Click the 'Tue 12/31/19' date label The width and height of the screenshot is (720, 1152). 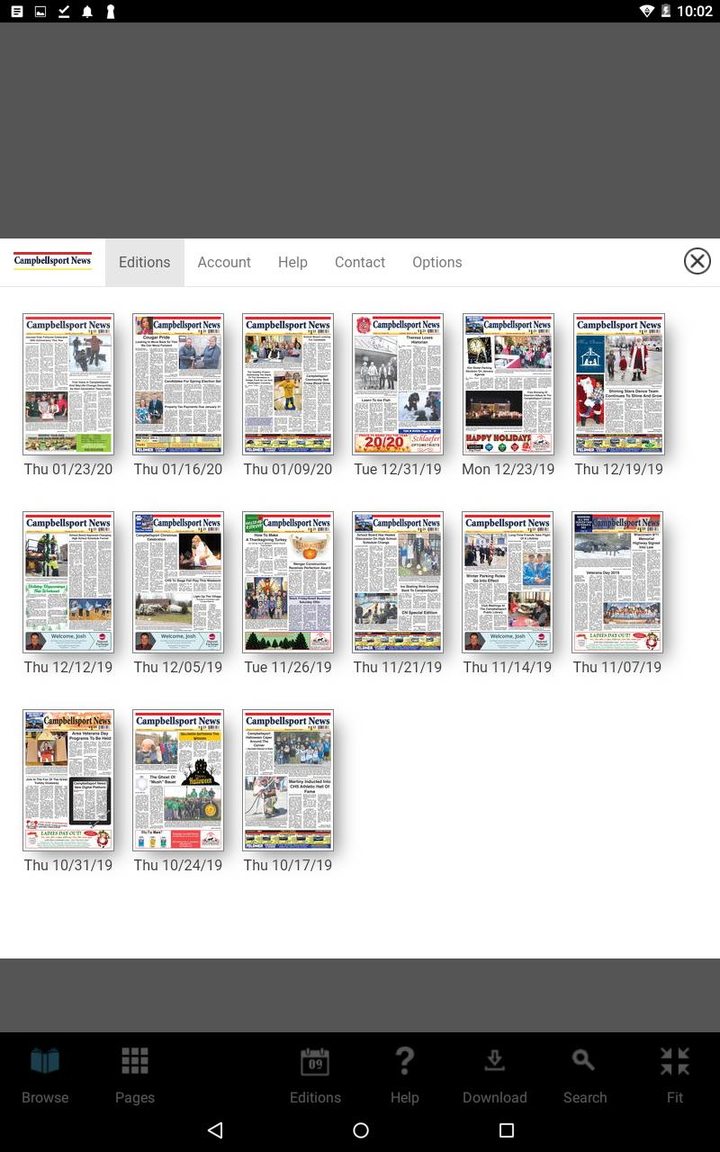(397, 469)
